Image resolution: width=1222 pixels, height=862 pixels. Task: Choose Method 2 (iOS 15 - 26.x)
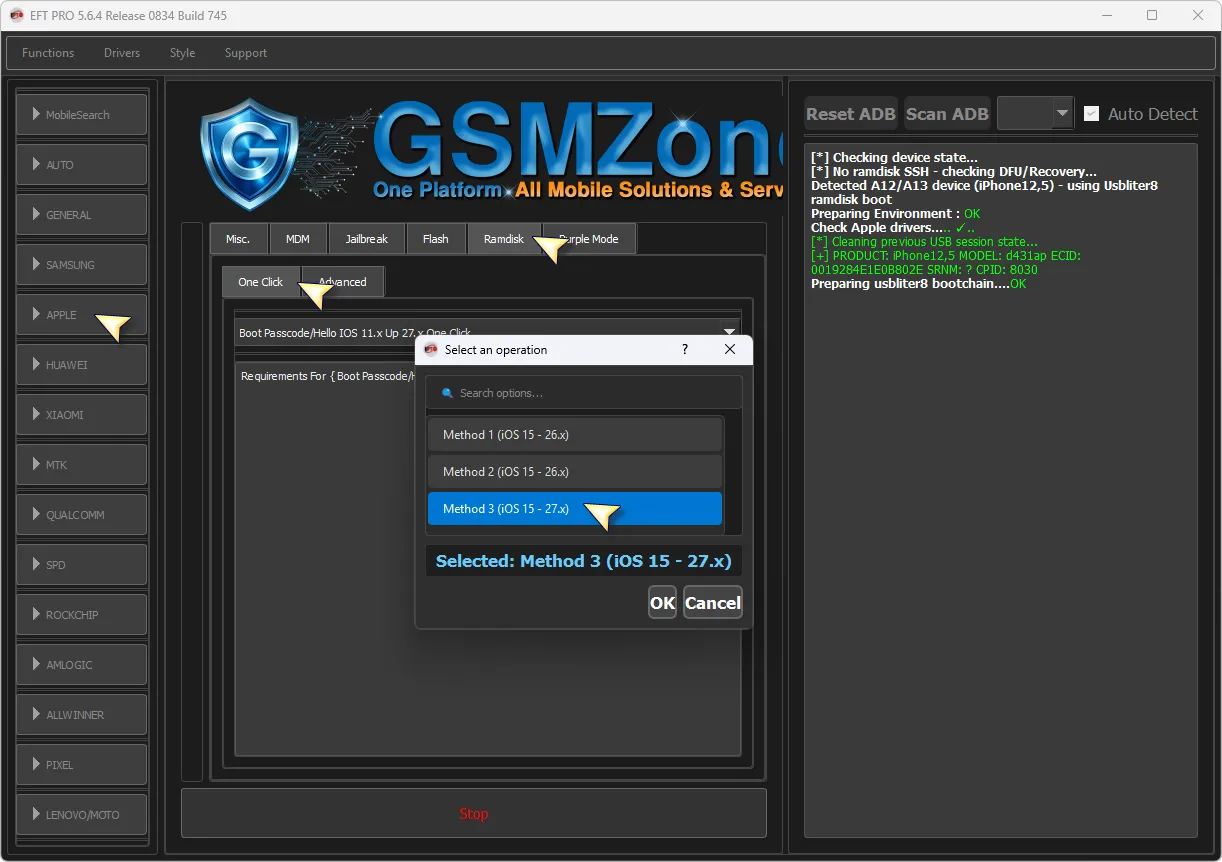(x=575, y=472)
